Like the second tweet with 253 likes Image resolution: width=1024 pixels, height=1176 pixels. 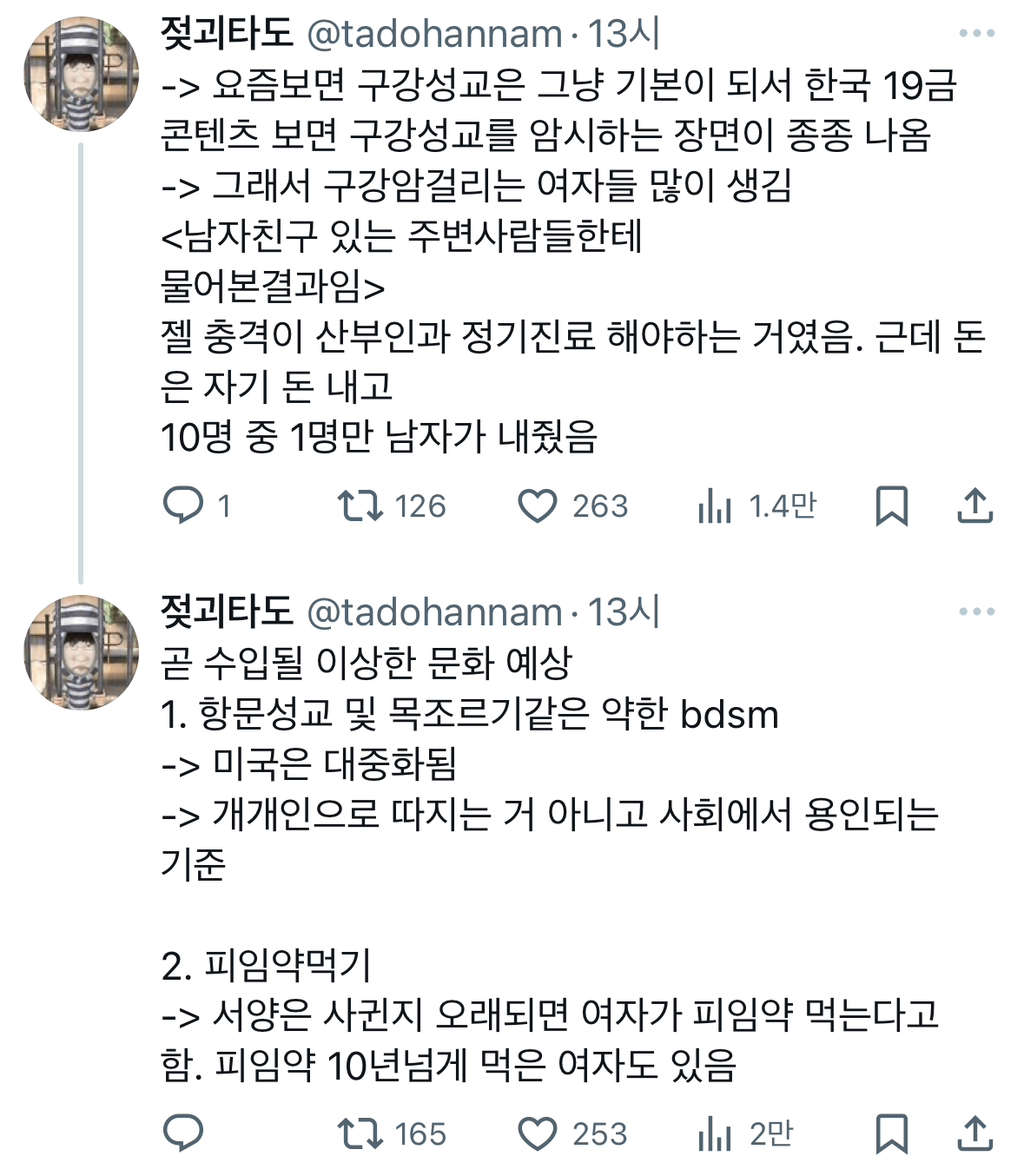tap(537, 1135)
